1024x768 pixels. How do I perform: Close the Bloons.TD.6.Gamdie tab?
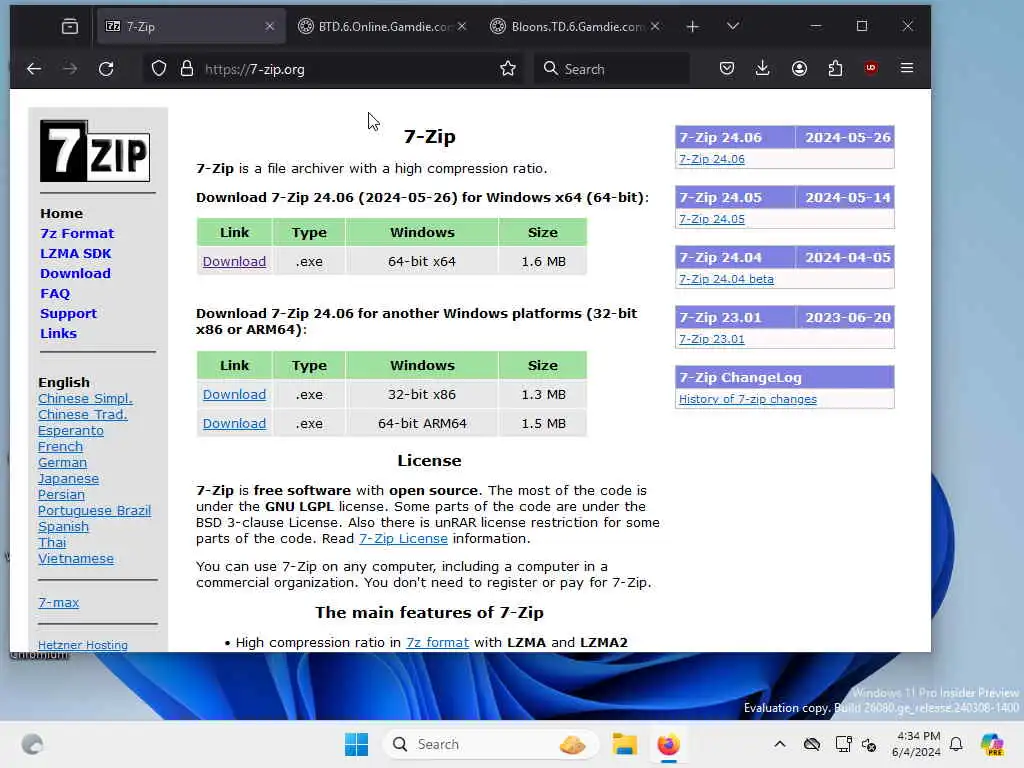point(655,26)
